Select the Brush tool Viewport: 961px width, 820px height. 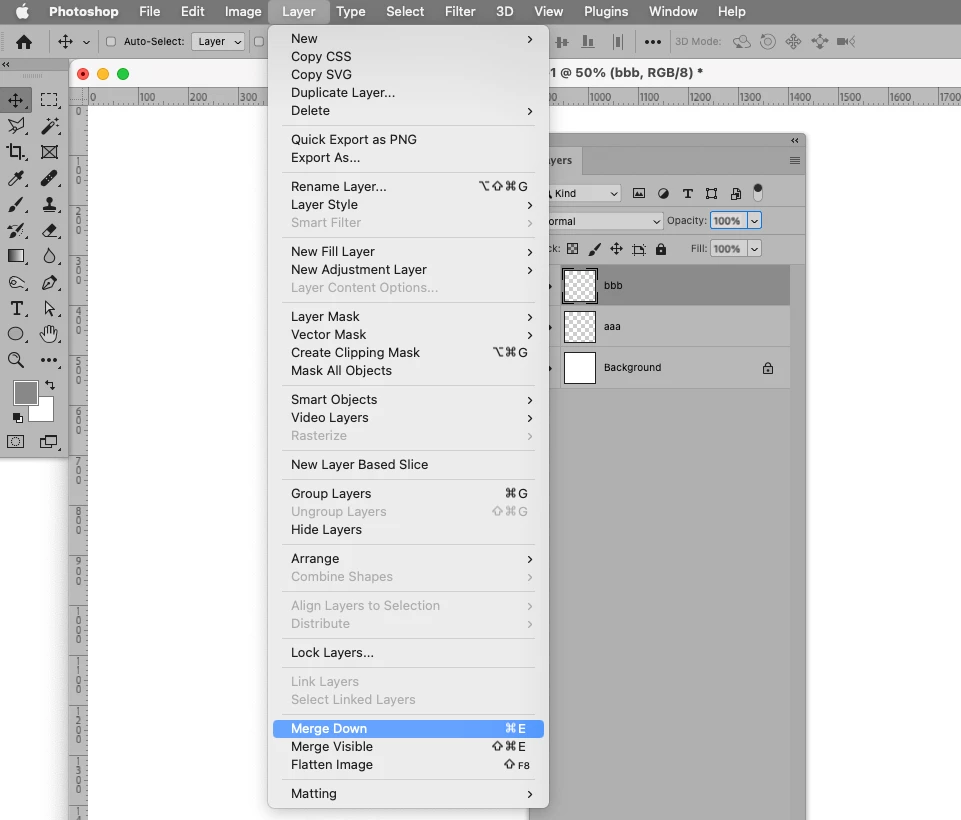point(17,205)
